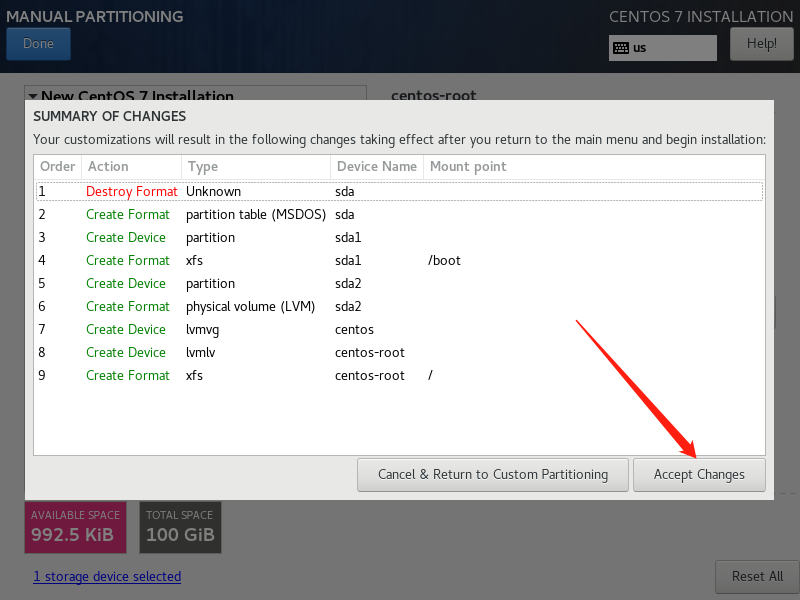Select the us keyboard layout field
Image resolution: width=800 pixels, height=600 pixels.
pos(663,48)
